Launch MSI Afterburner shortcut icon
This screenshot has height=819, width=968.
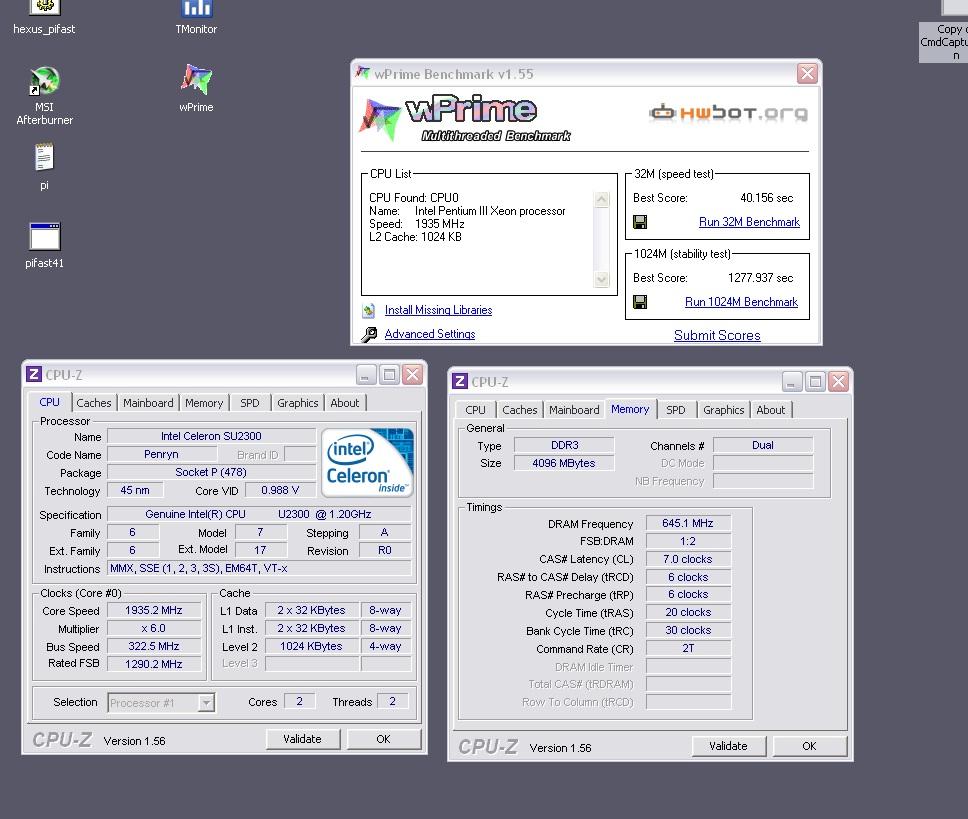tap(44, 81)
